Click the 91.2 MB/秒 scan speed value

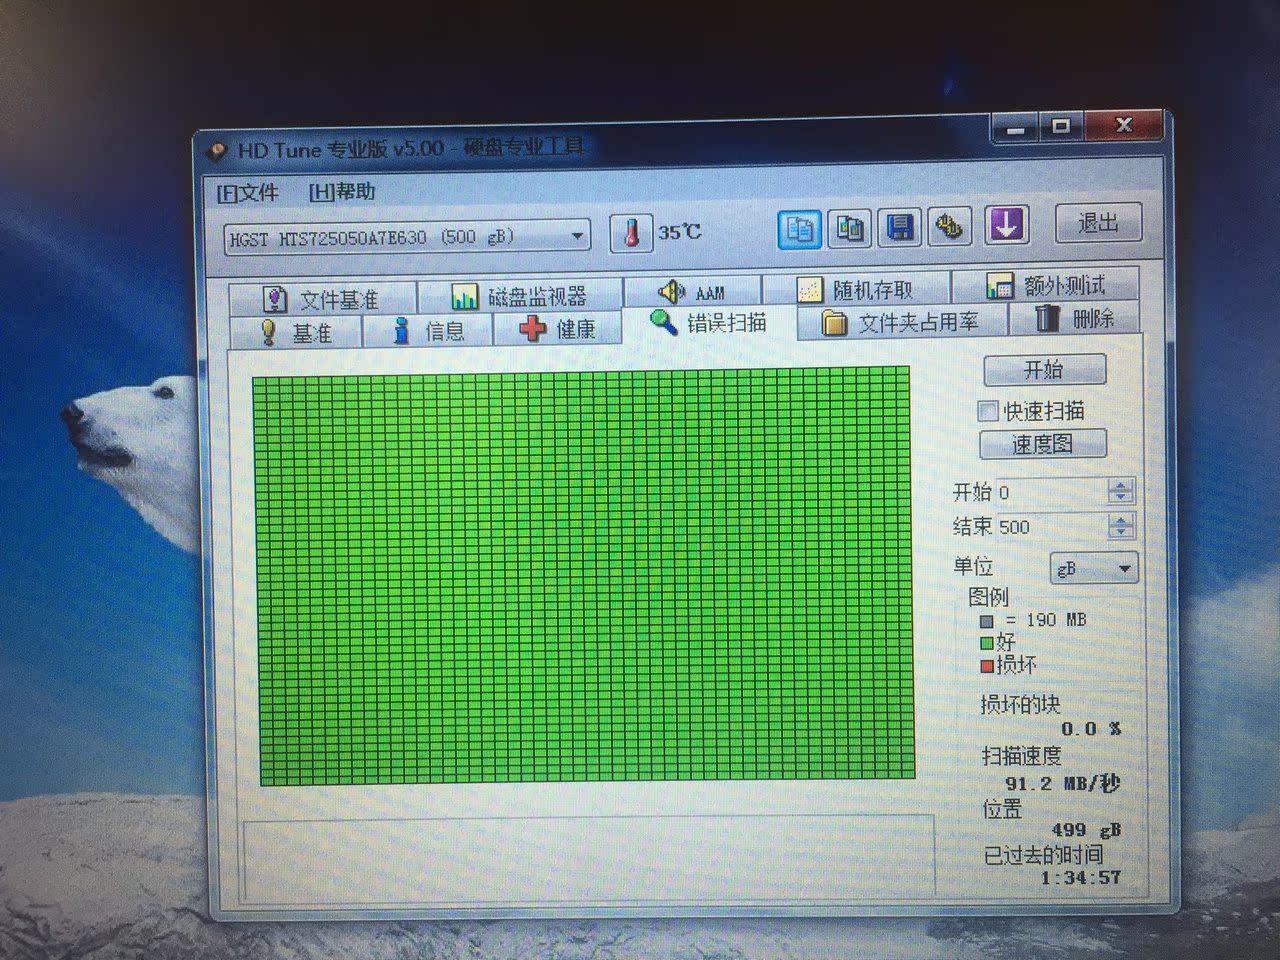pyautogui.click(x=1062, y=784)
